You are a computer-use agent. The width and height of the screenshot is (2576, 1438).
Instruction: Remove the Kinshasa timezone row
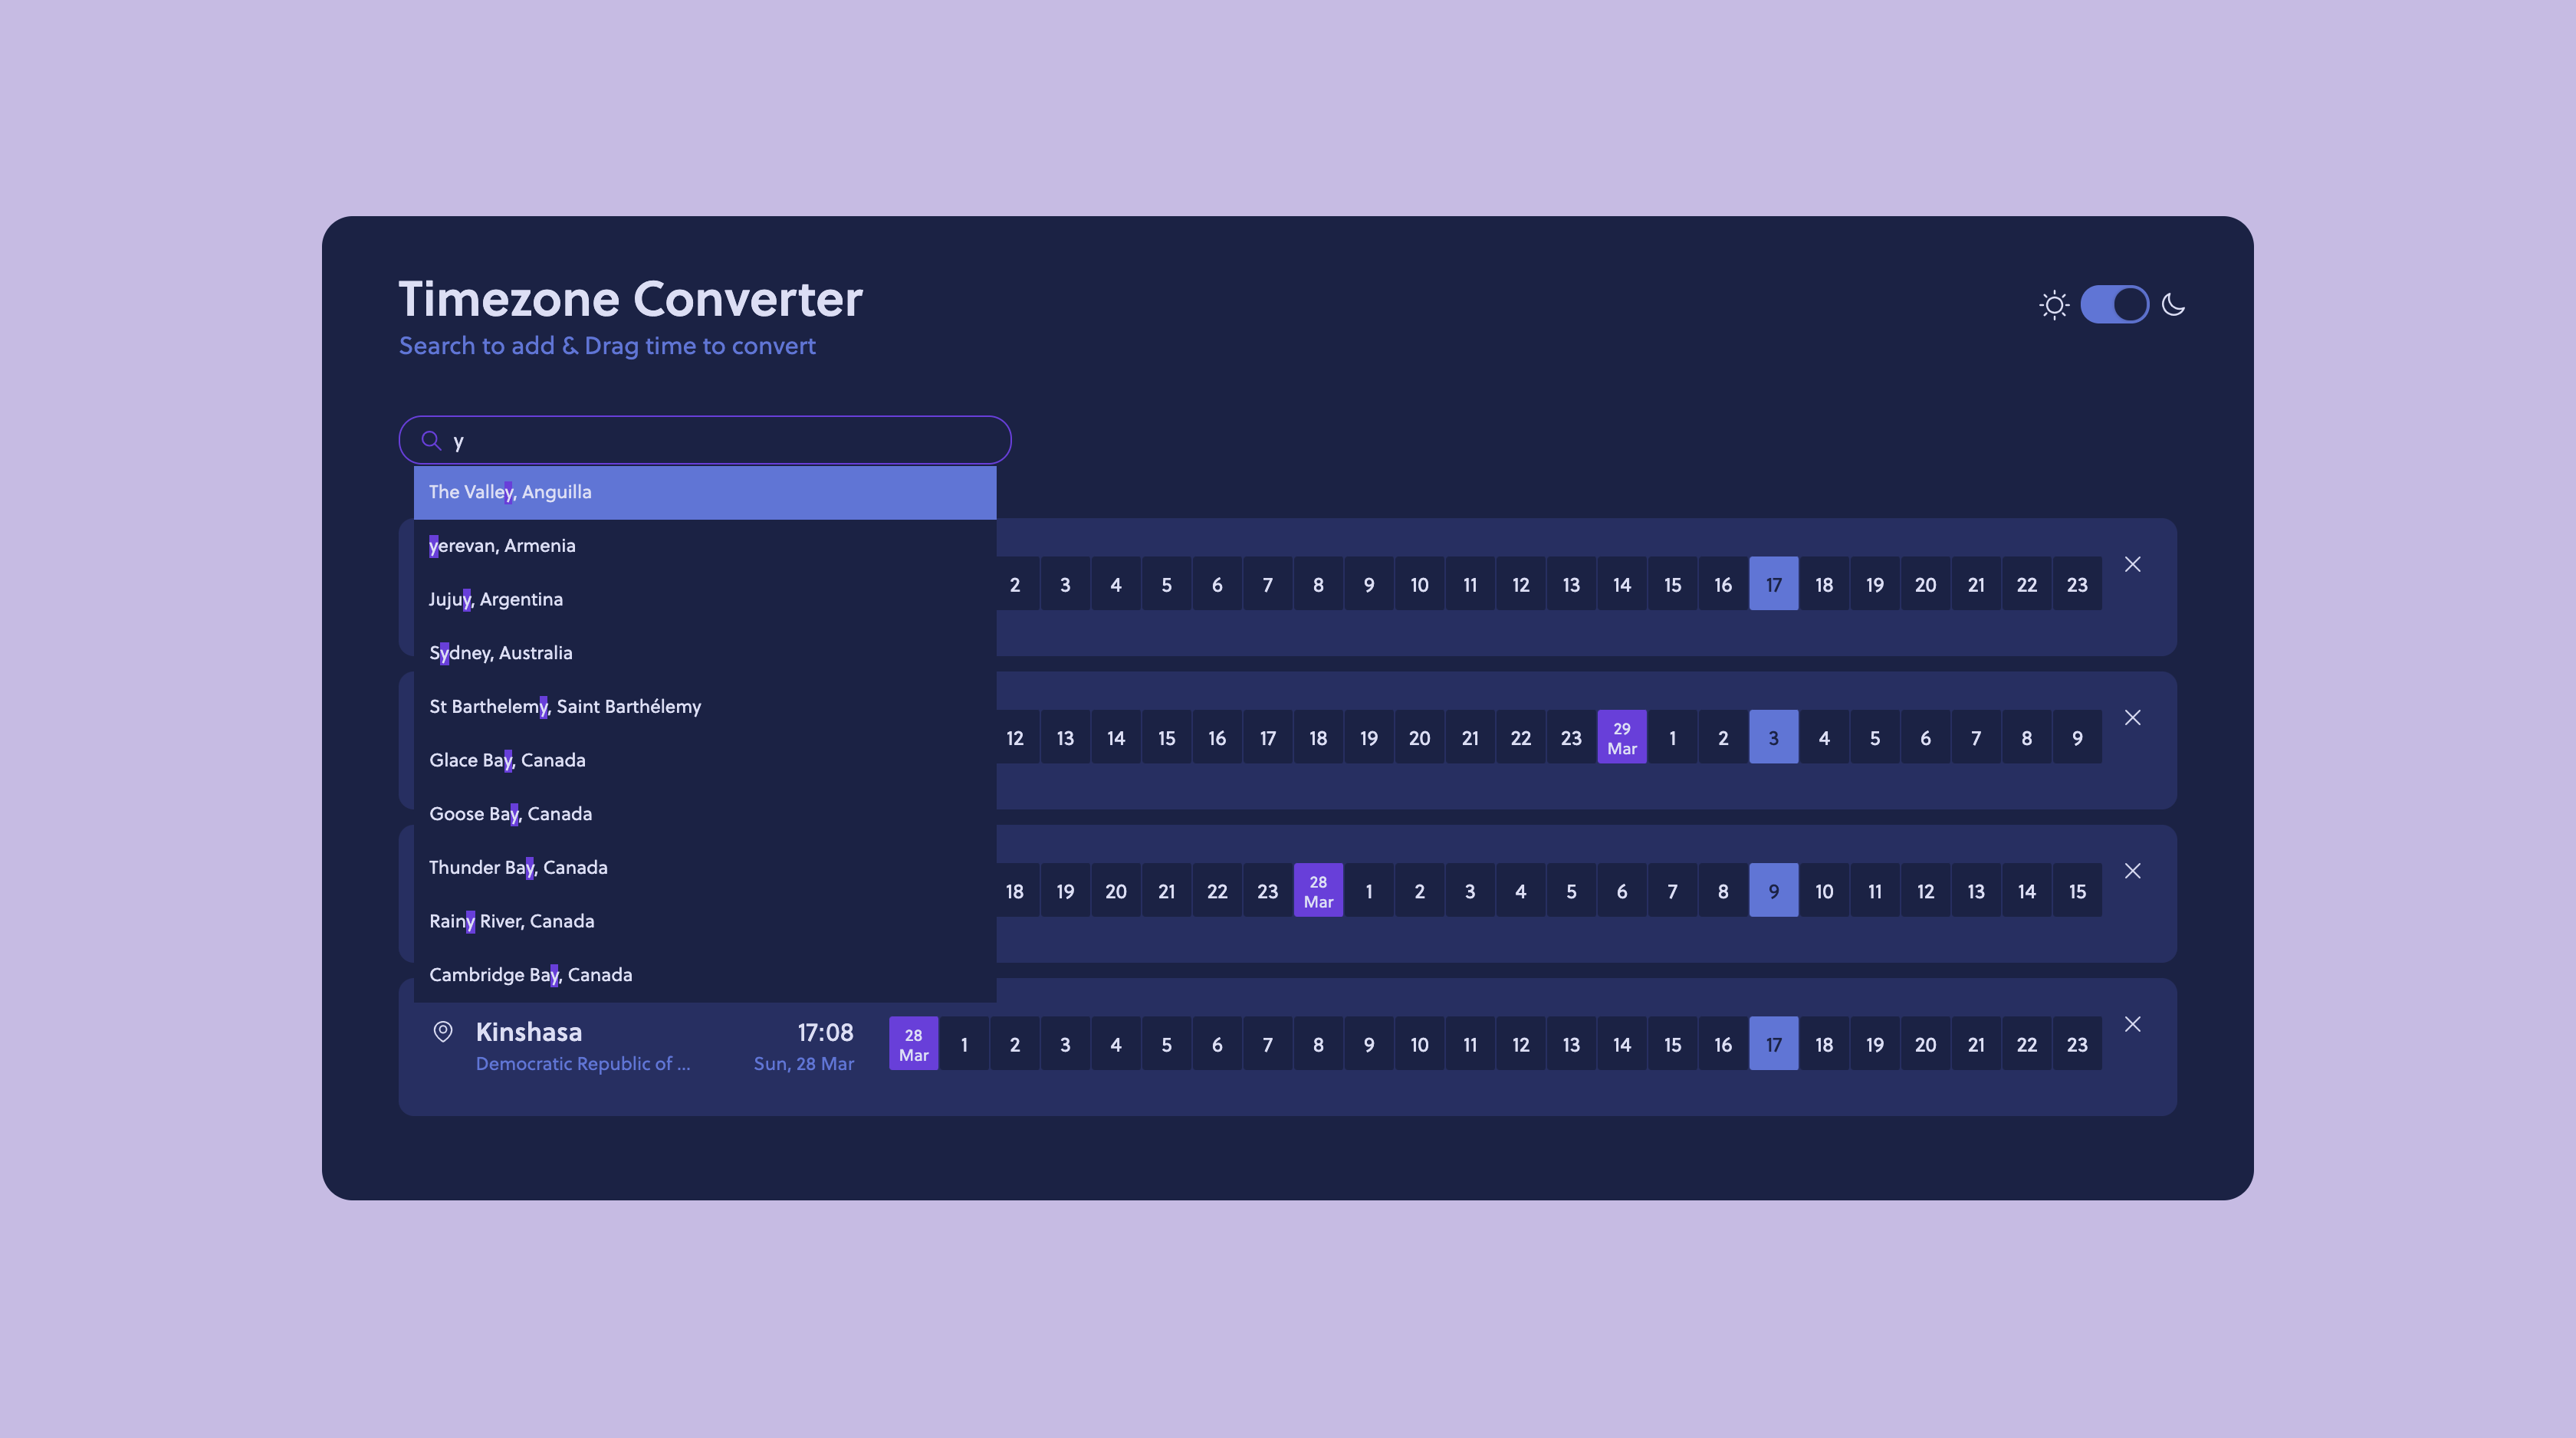(x=2133, y=1024)
